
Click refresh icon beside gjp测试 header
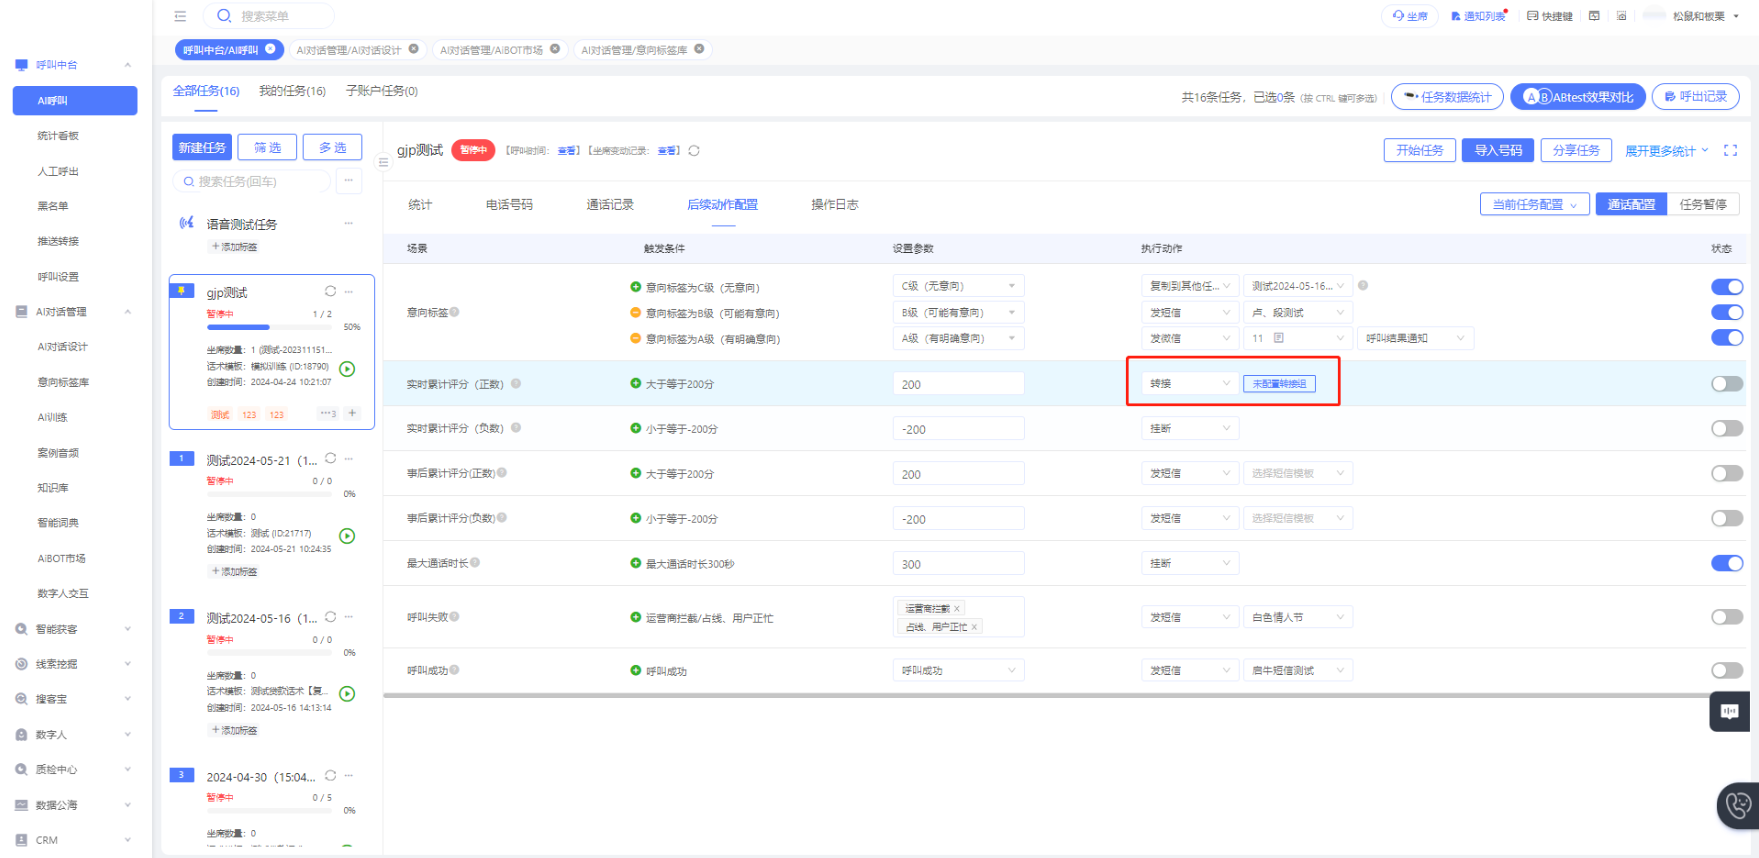694,151
